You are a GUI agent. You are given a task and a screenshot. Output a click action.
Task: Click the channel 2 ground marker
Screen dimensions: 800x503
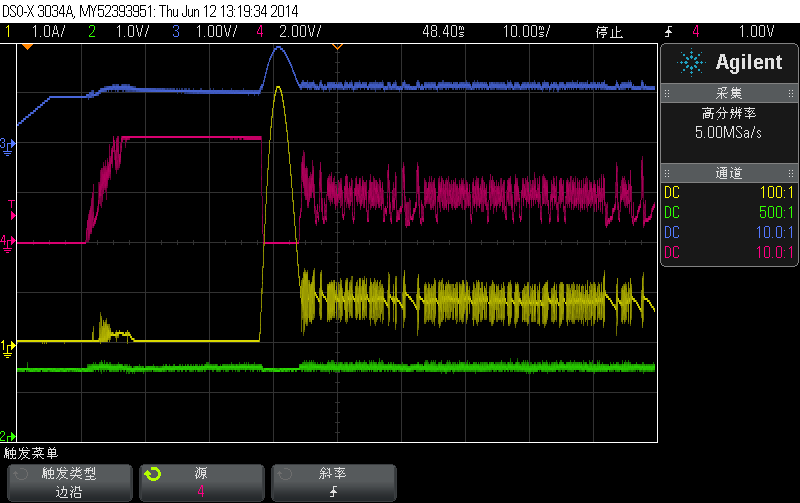(8, 436)
